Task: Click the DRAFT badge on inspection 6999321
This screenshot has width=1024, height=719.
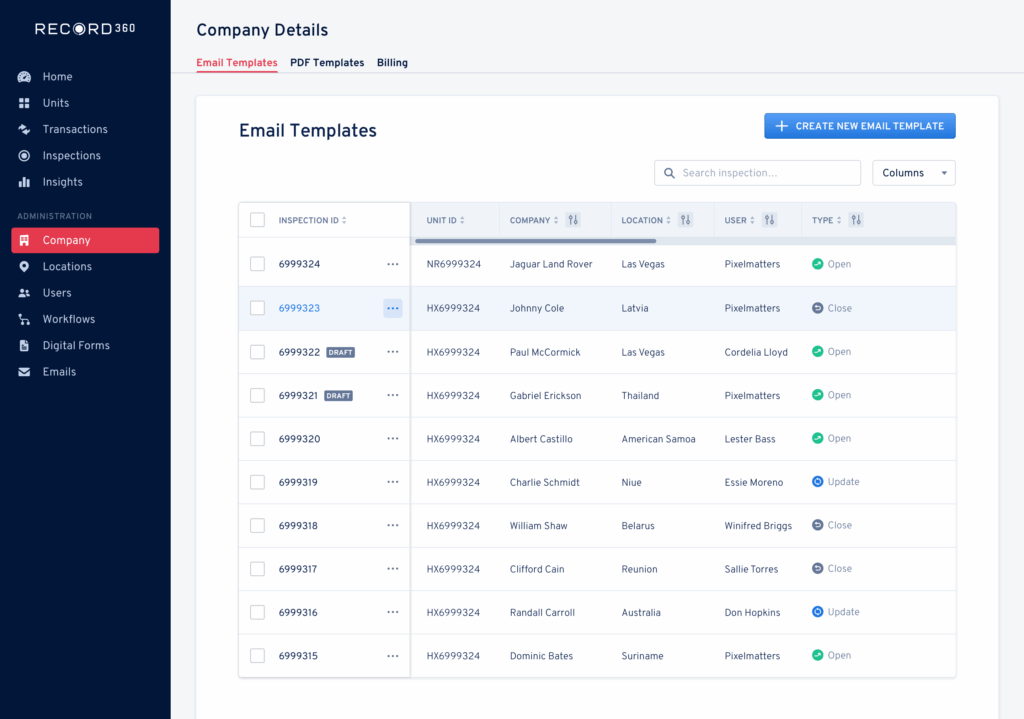Action: tap(338, 396)
